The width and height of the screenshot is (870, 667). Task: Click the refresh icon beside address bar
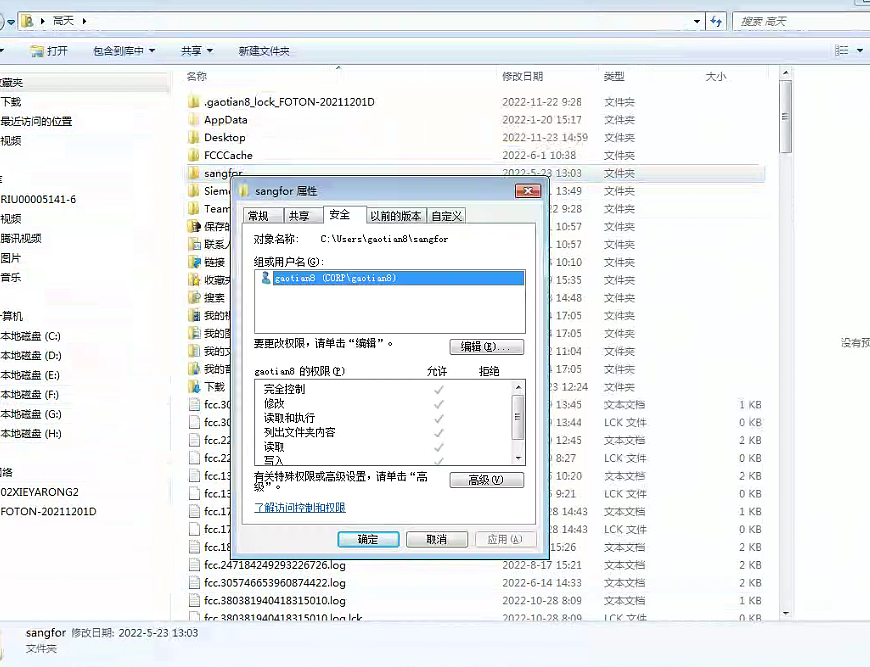tap(716, 20)
